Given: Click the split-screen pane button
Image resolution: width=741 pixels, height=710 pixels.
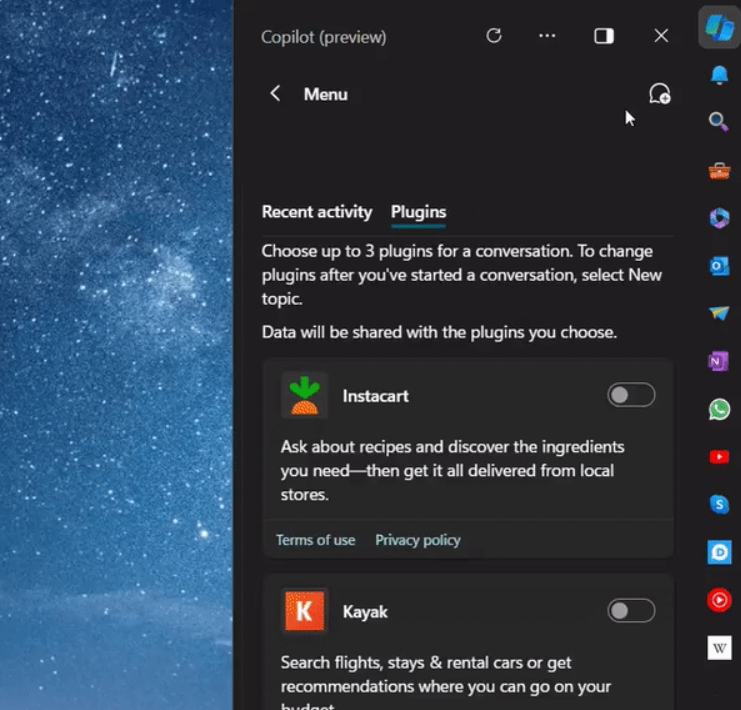Looking at the screenshot, I should tap(604, 36).
